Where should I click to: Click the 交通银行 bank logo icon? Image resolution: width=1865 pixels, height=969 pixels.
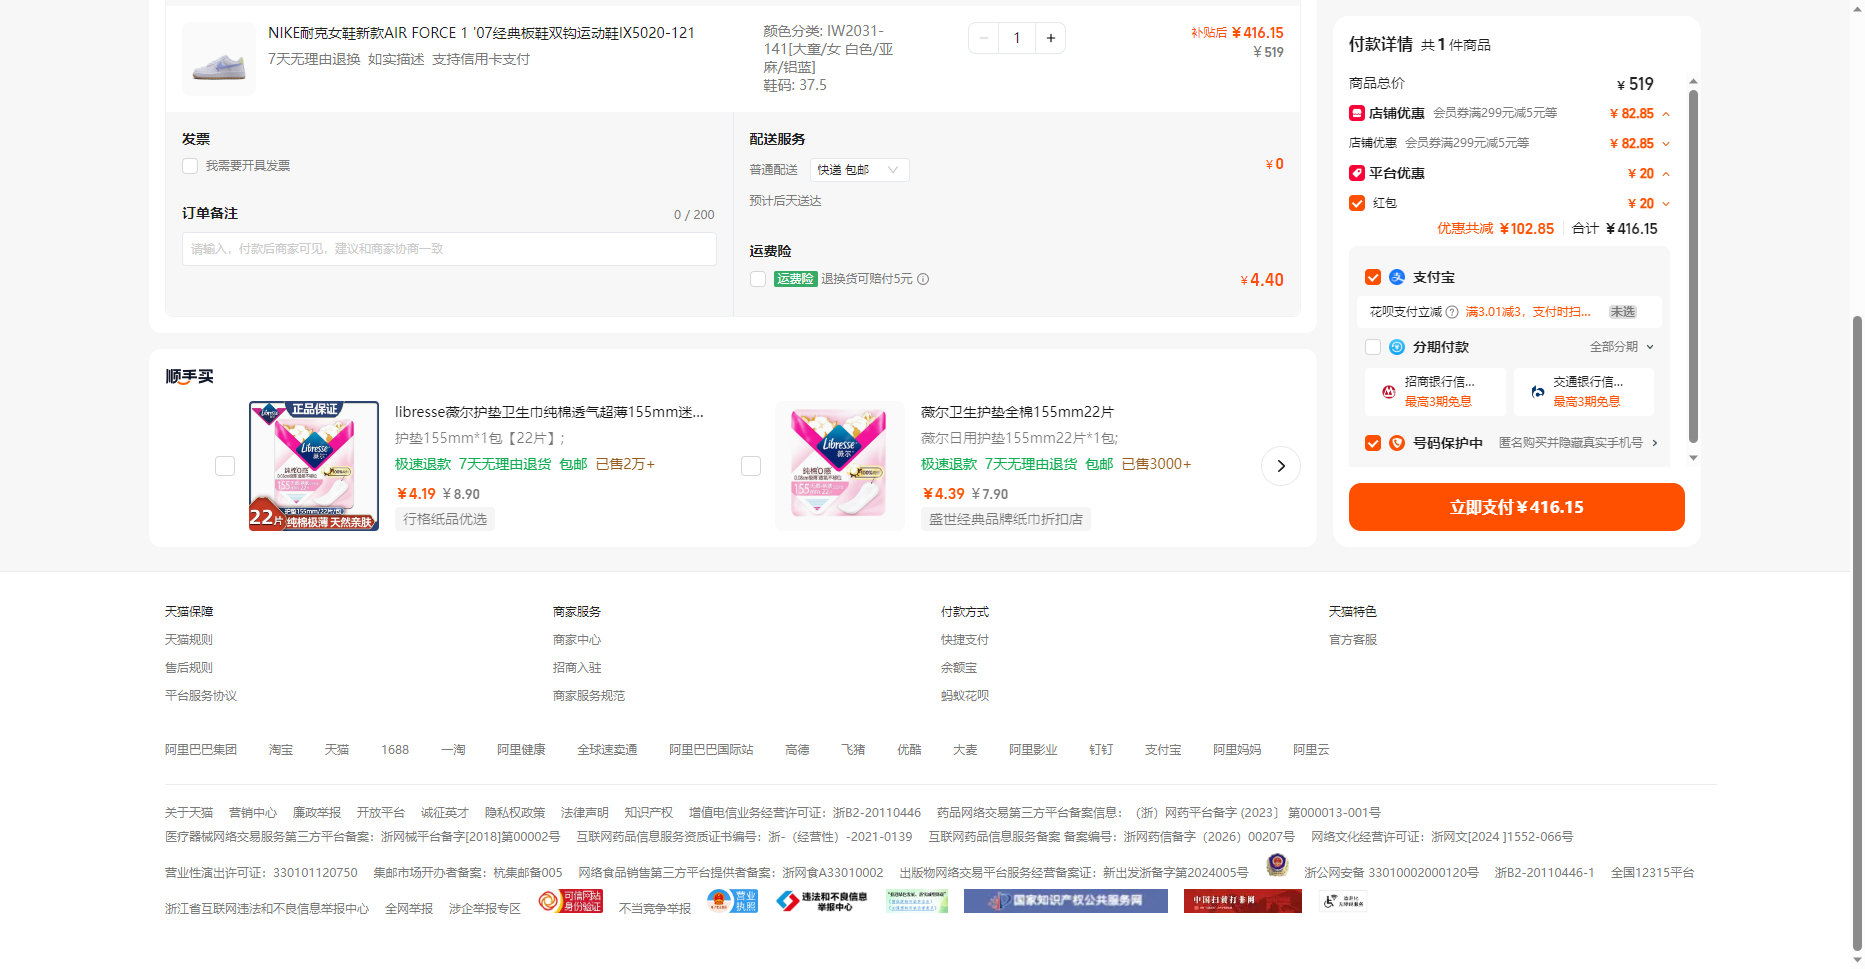(x=1537, y=392)
